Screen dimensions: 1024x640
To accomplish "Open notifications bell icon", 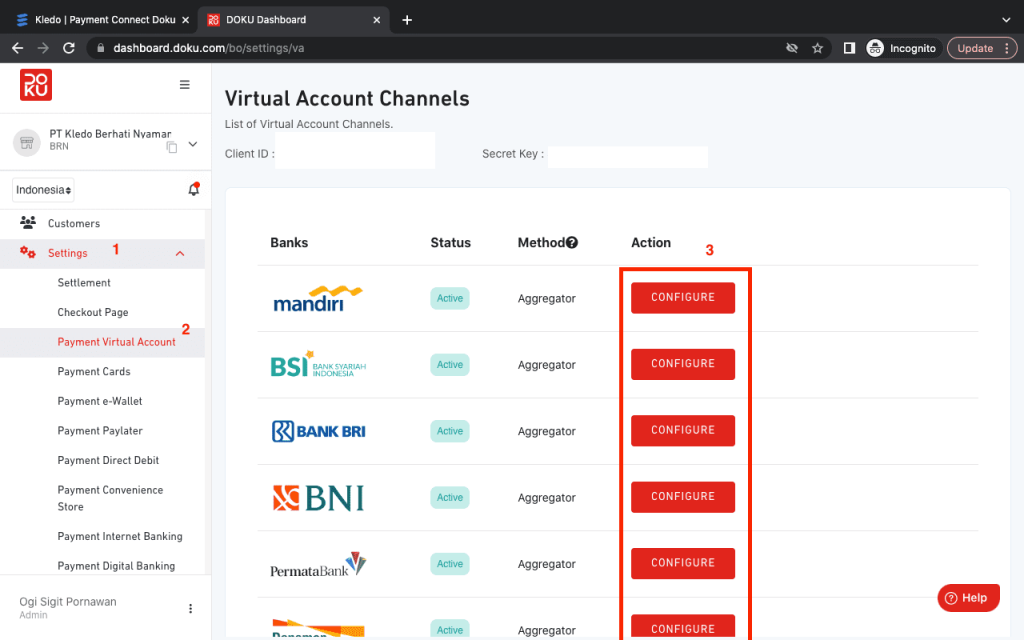I will pyautogui.click(x=194, y=189).
